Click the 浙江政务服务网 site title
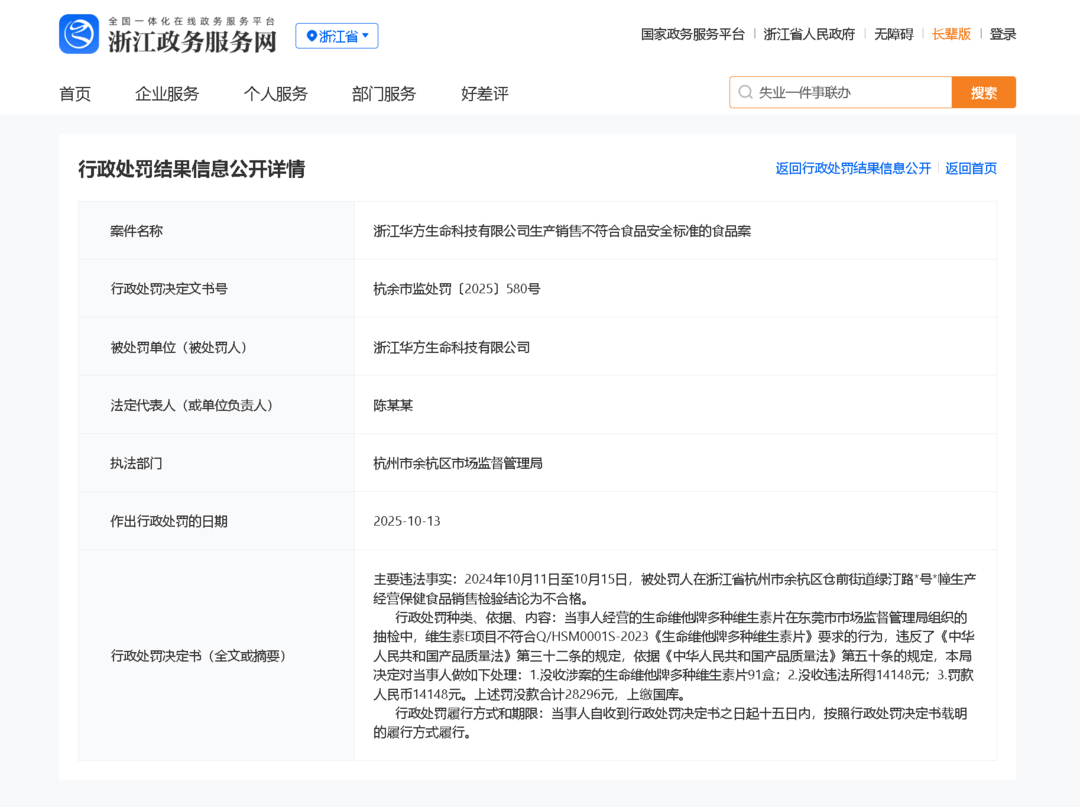 coord(192,41)
